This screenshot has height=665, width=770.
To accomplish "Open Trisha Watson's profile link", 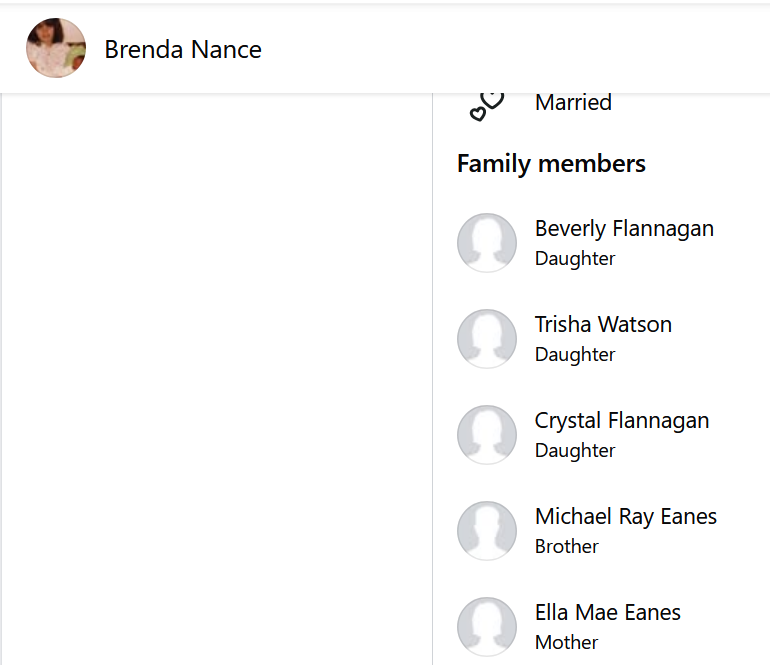I will (603, 324).
